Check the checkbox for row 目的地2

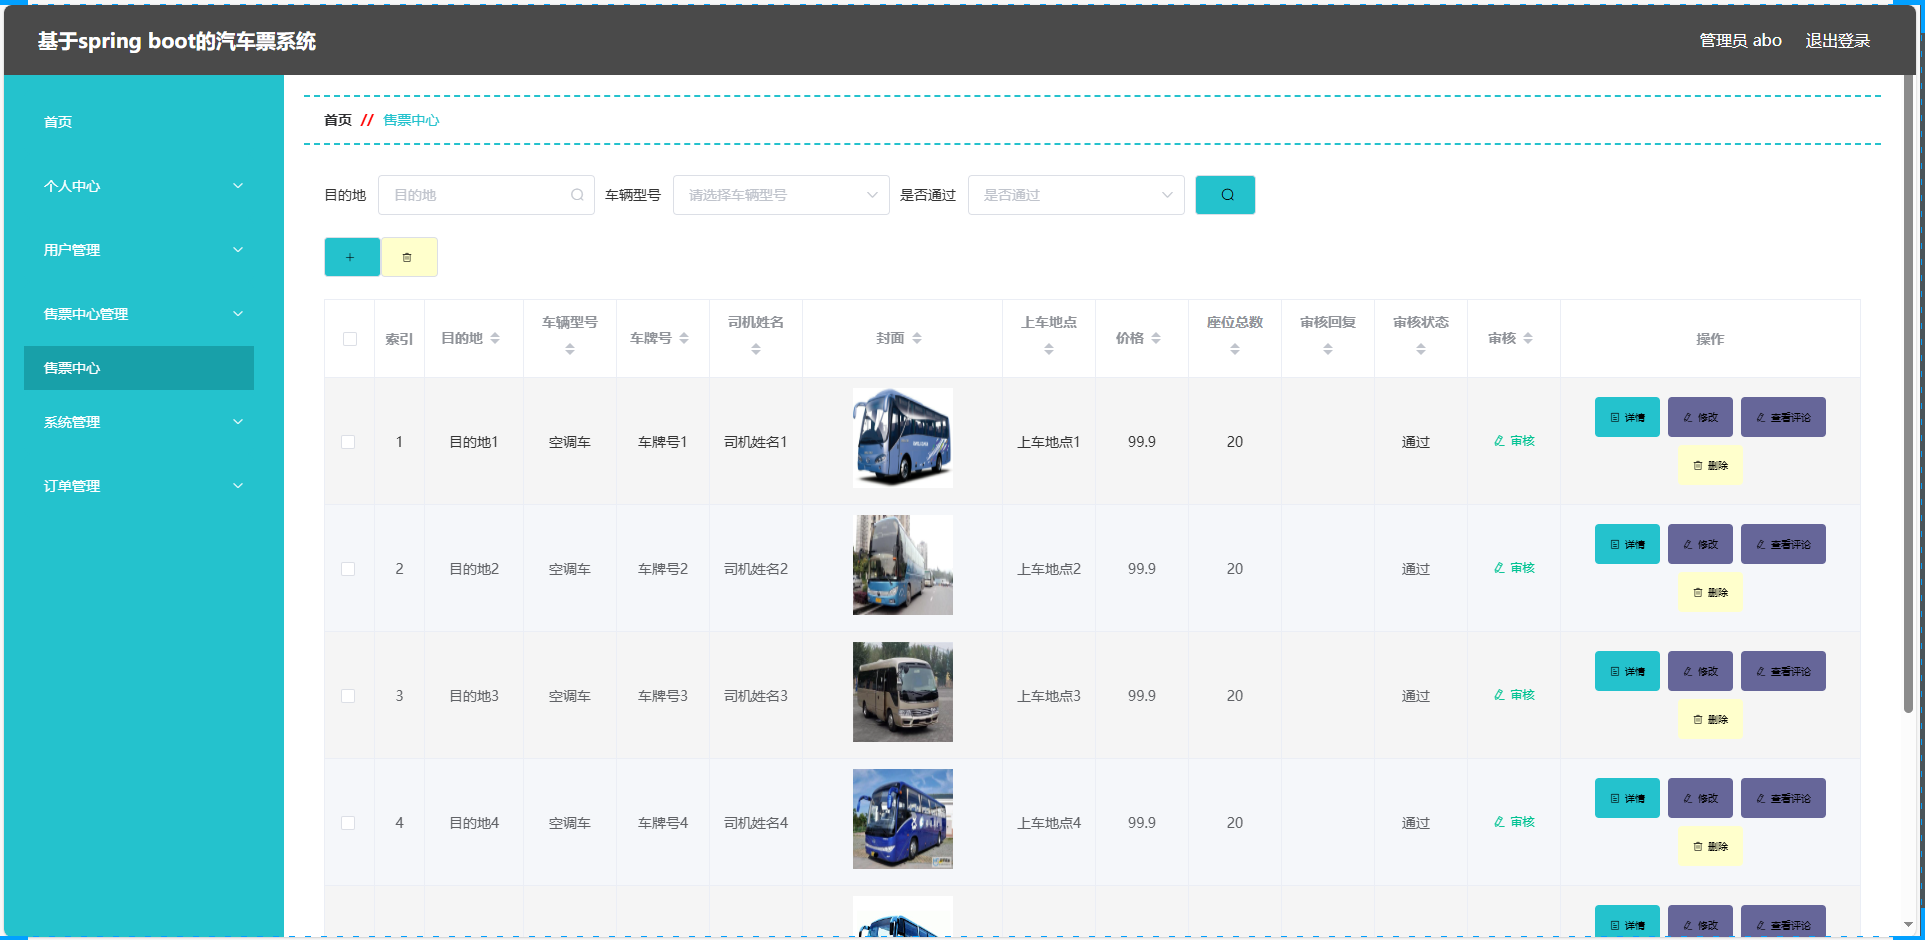(x=348, y=569)
